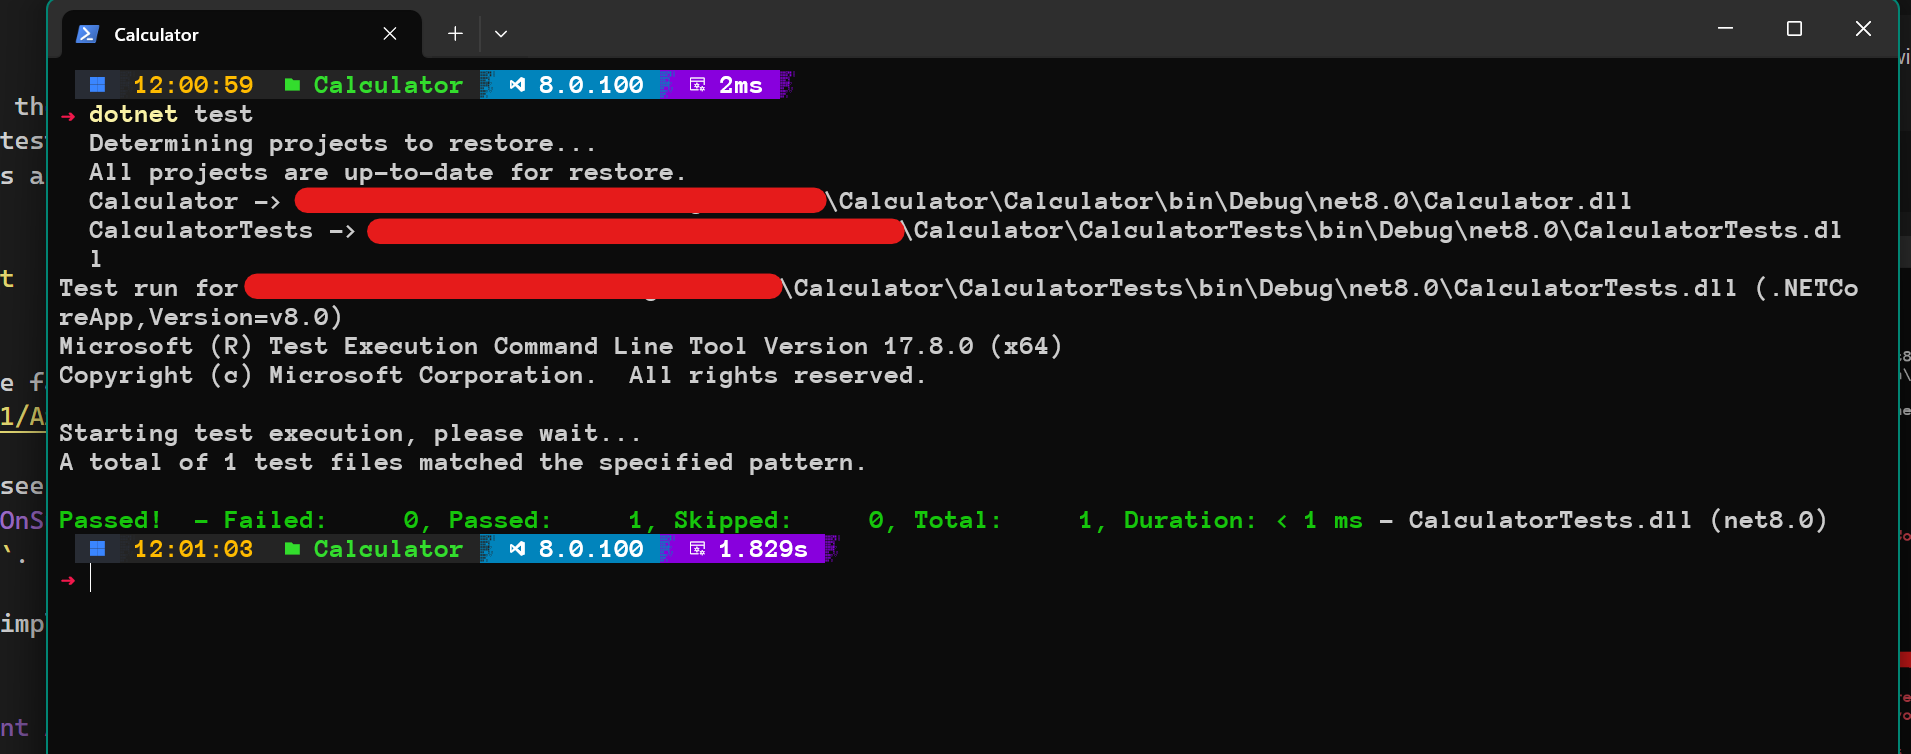Image resolution: width=1911 pixels, height=754 pixels.
Task: Click 'All projects are up-to-date for restore.'
Action: pos(387,172)
